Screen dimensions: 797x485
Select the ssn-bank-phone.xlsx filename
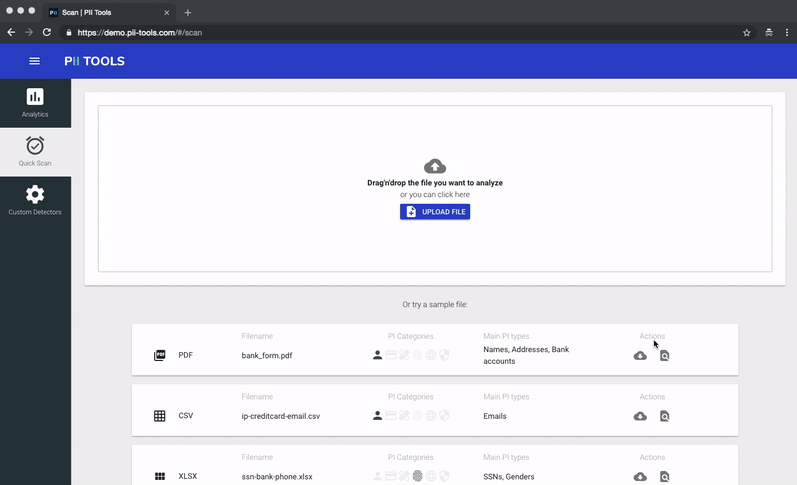coord(277,476)
